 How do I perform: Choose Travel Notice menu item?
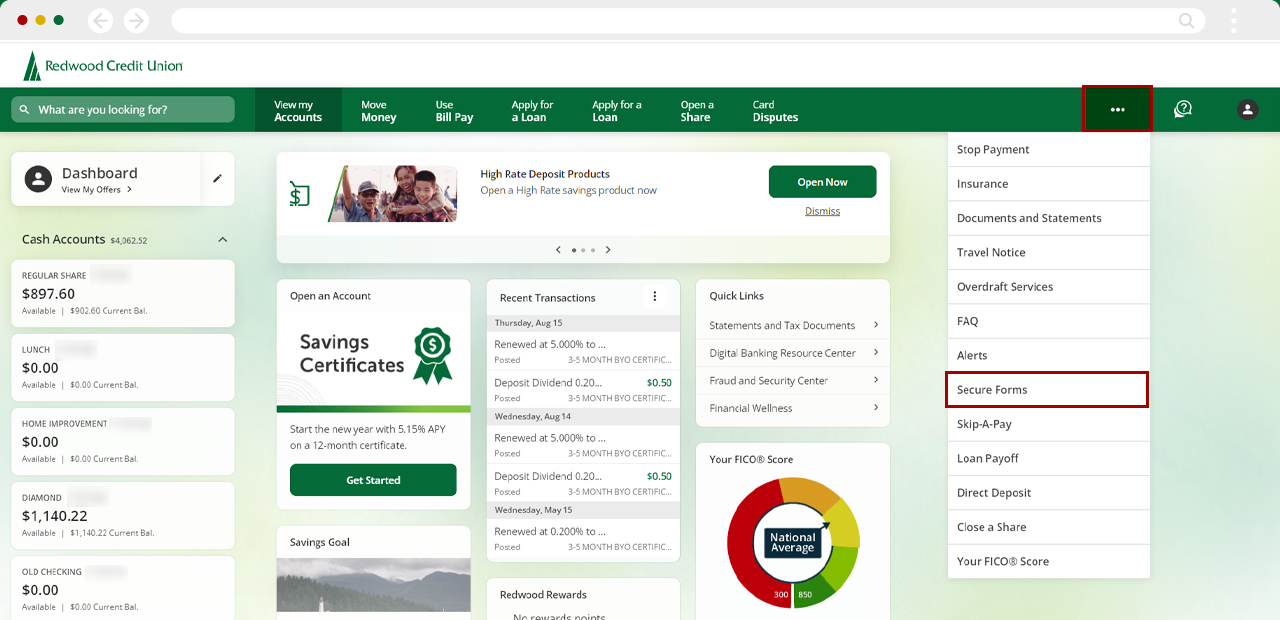[x=1049, y=253]
